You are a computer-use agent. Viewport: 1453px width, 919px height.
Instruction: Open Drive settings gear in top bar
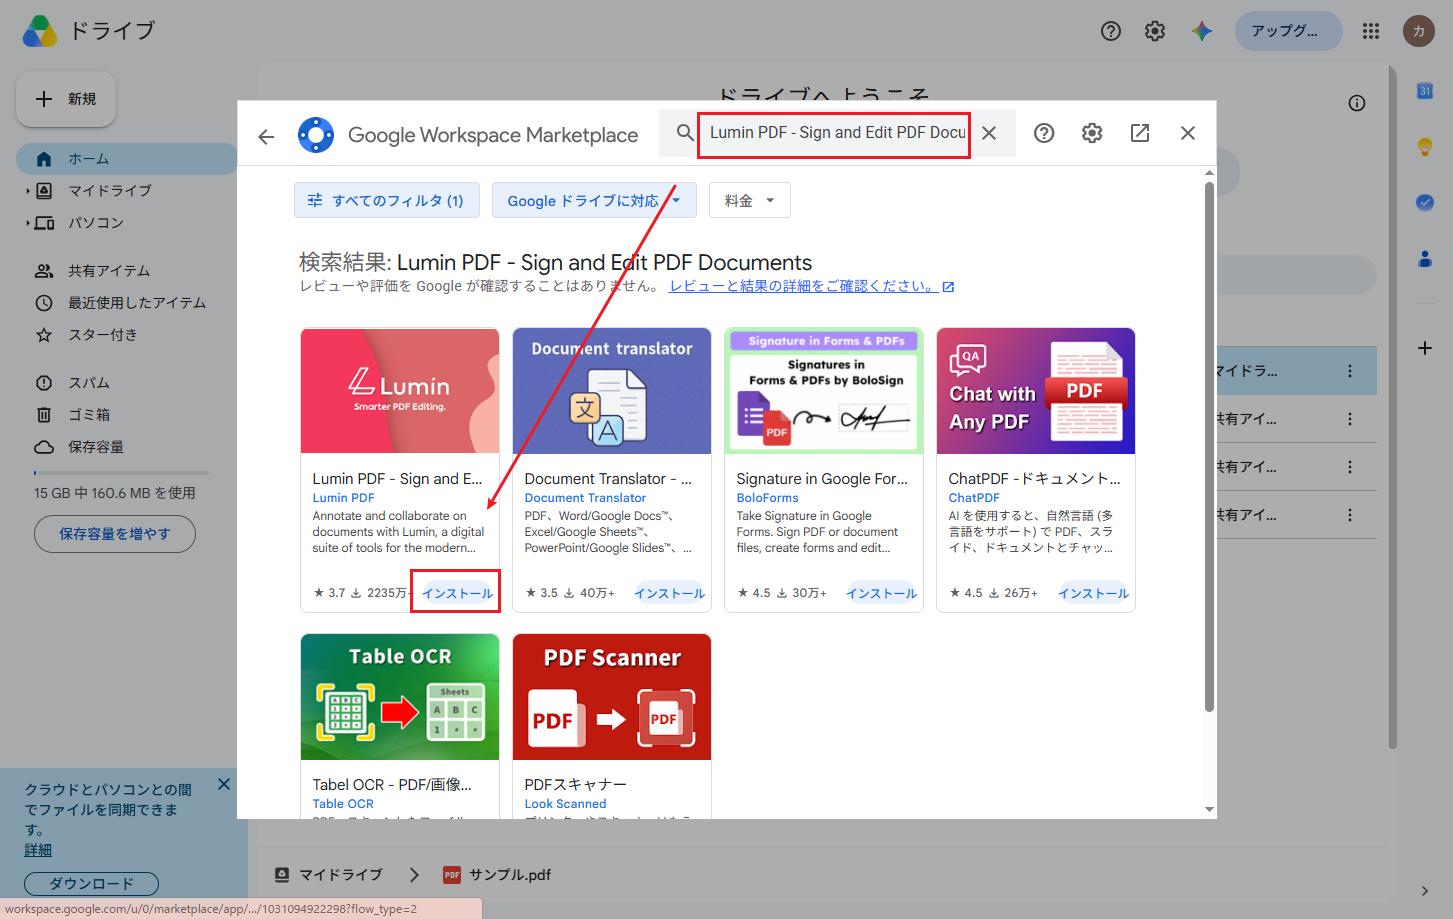pyautogui.click(x=1155, y=31)
